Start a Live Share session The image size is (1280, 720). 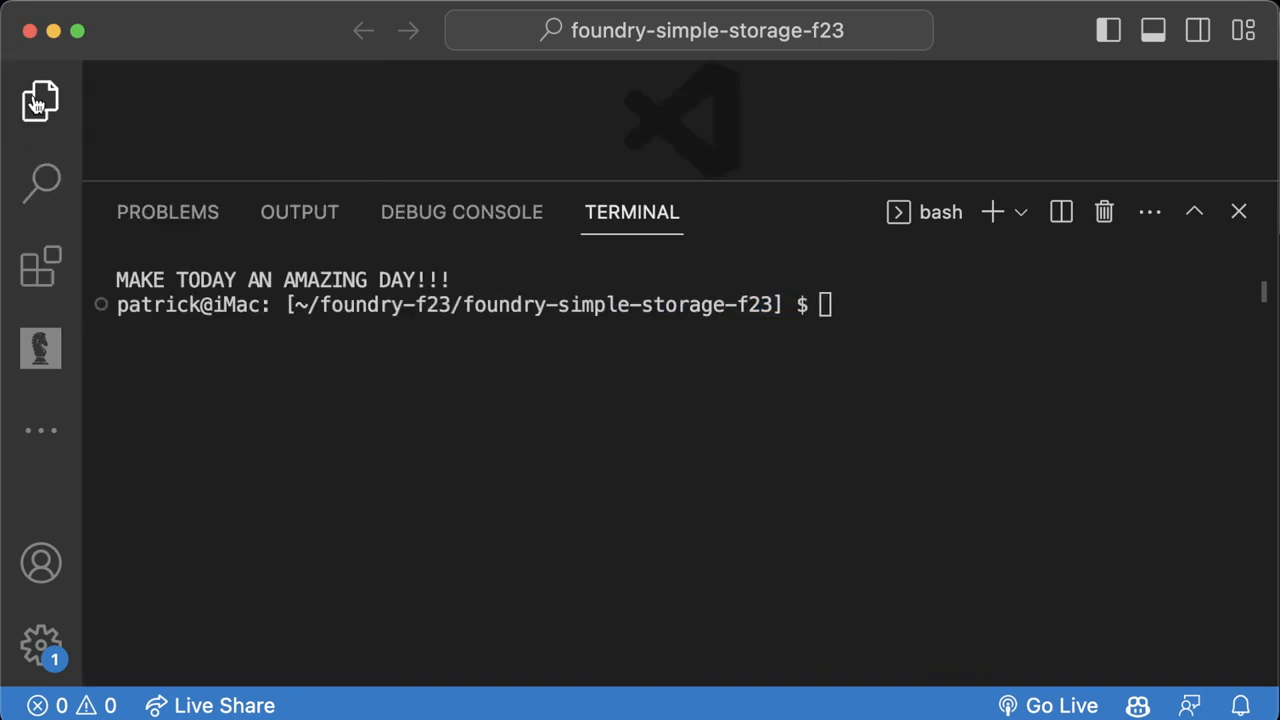(x=210, y=706)
